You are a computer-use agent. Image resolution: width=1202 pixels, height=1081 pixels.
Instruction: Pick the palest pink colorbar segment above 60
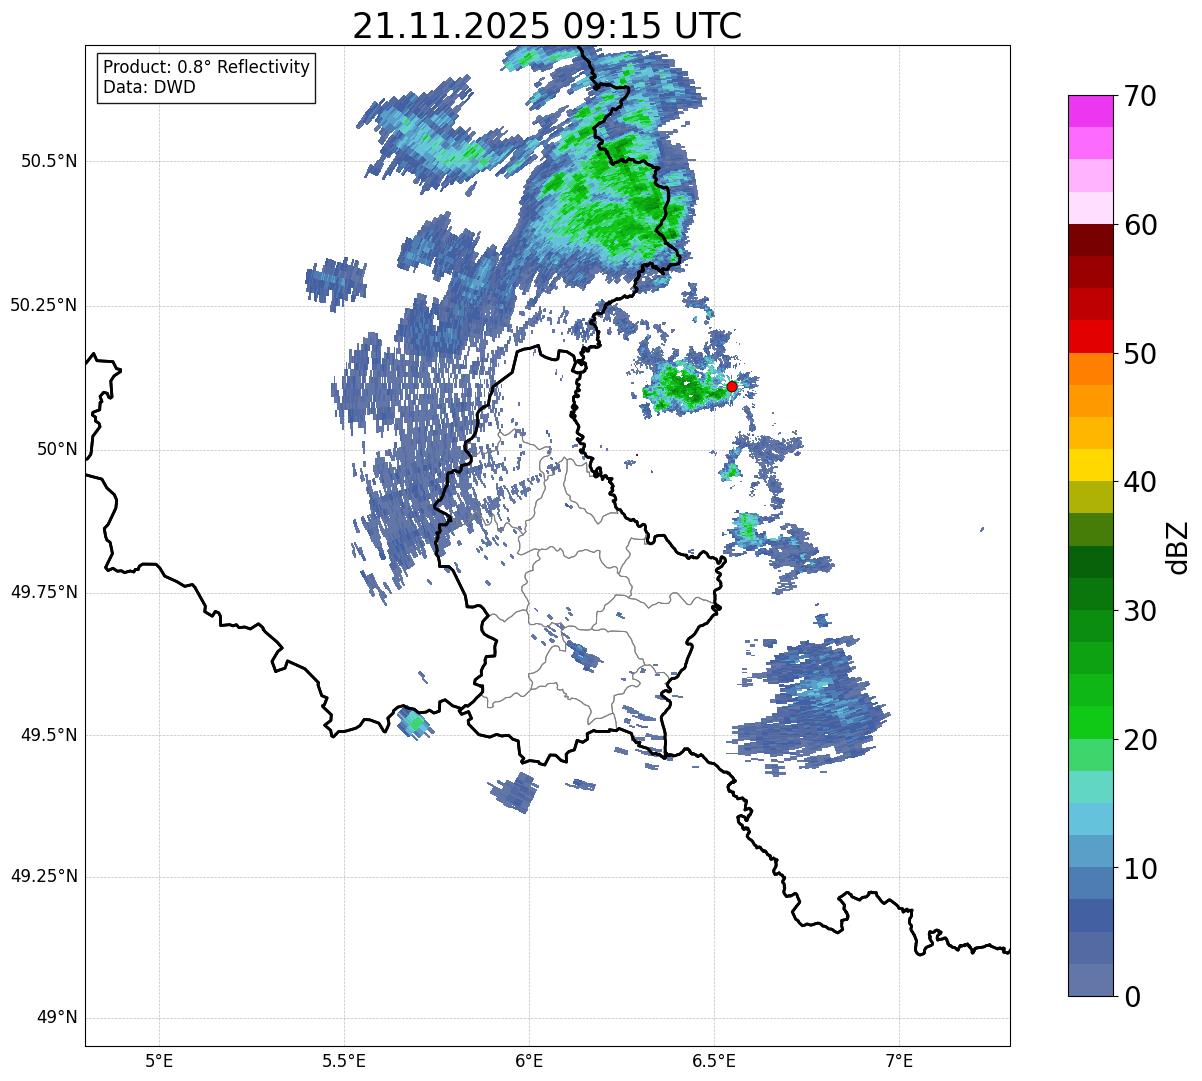click(x=1091, y=208)
